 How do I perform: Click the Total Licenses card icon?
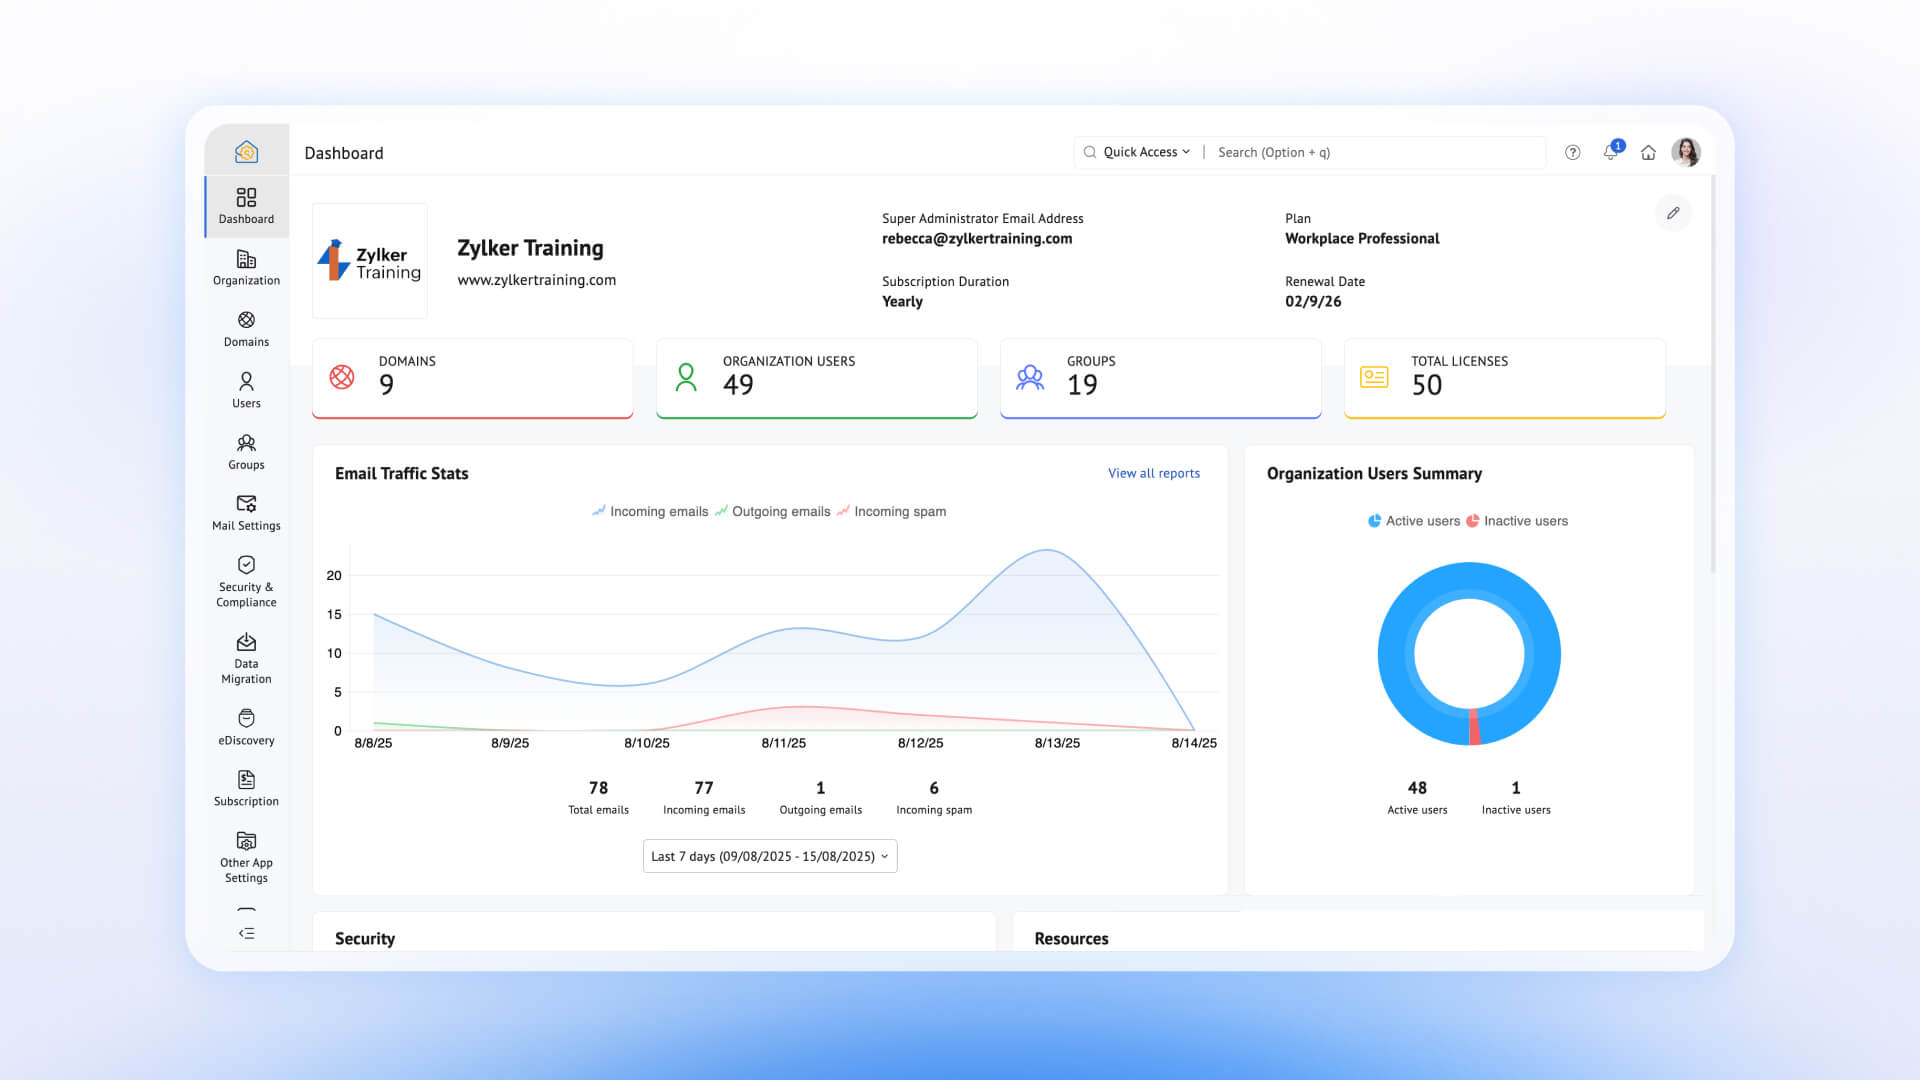[1374, 376]
